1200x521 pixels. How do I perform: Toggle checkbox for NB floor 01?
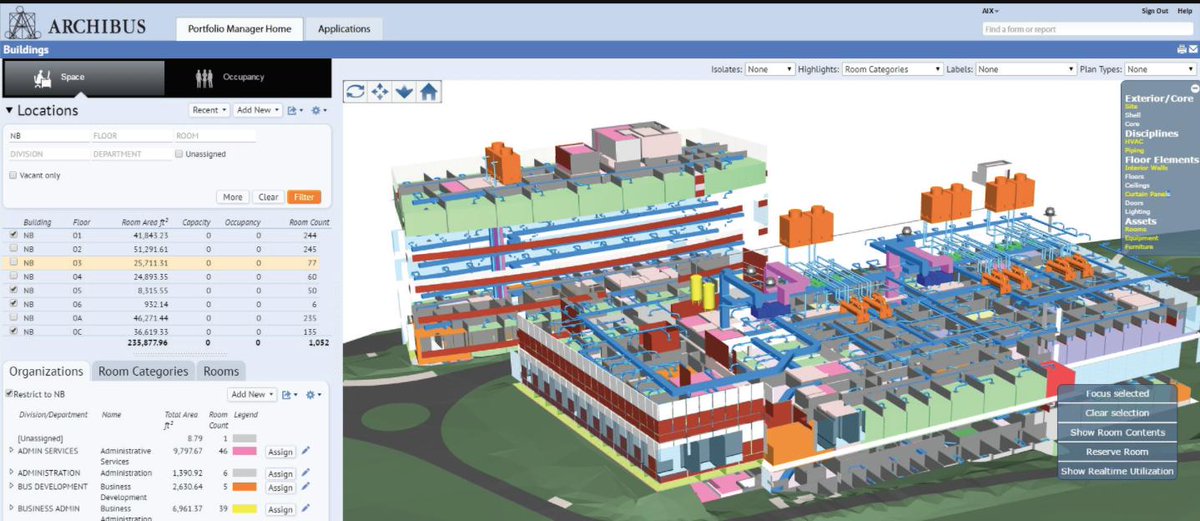13,235
